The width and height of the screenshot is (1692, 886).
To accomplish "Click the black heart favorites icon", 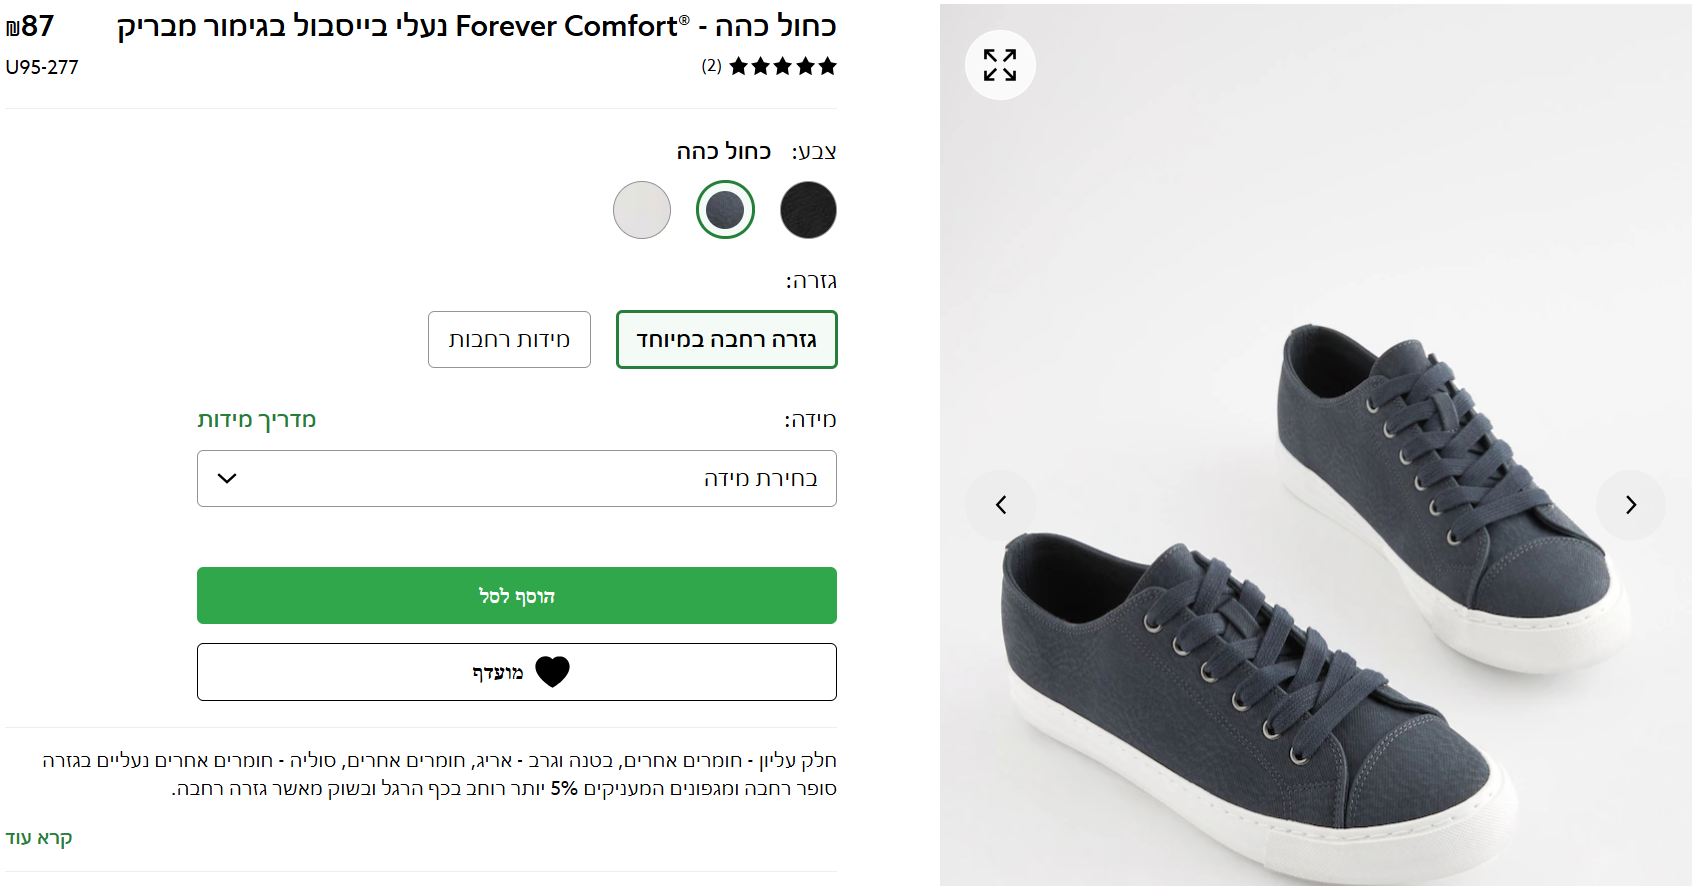I will (552, 672).
